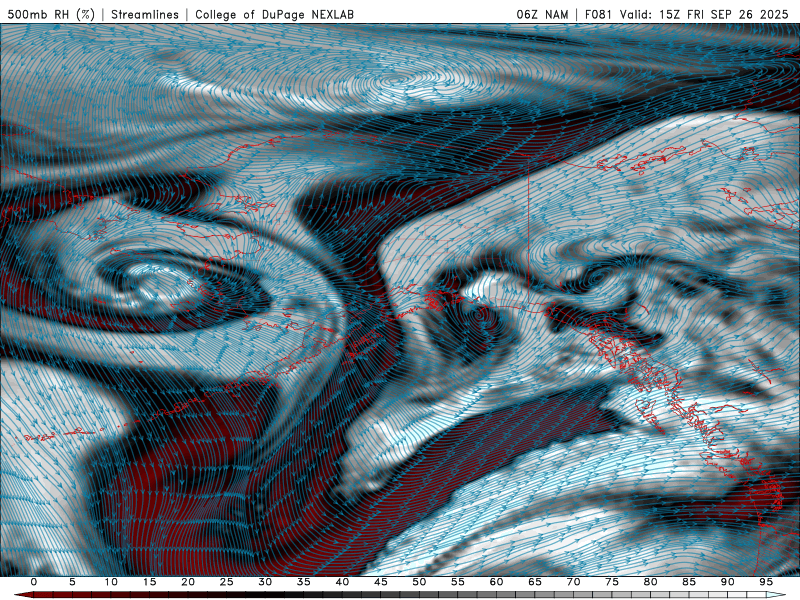Click the "75" label on the color scale

(612, 582)
